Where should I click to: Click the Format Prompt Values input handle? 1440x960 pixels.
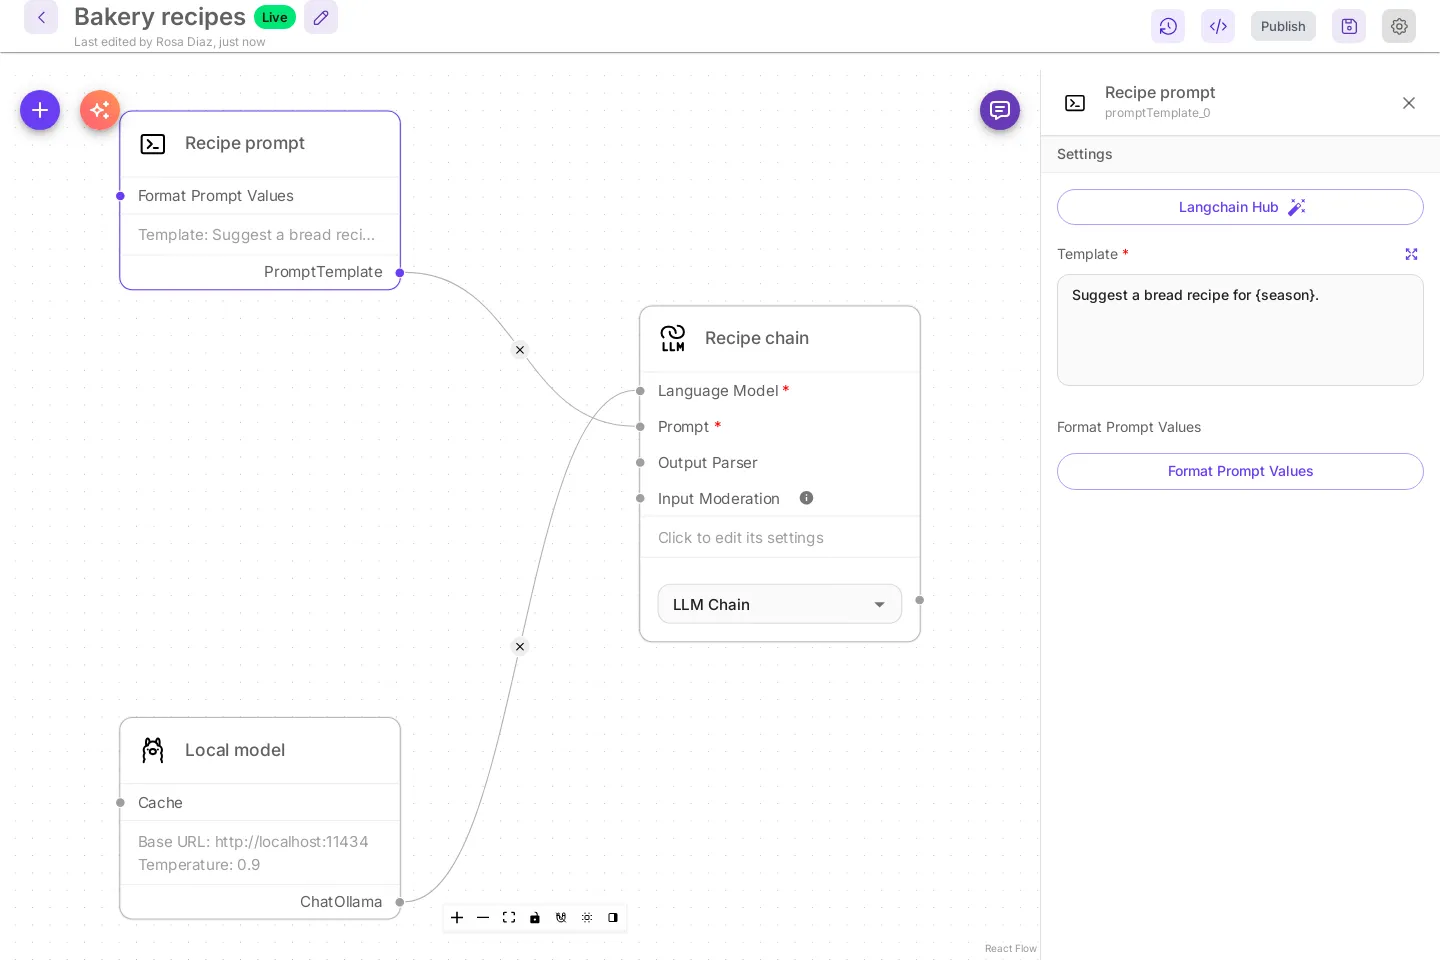click(120, 196)
